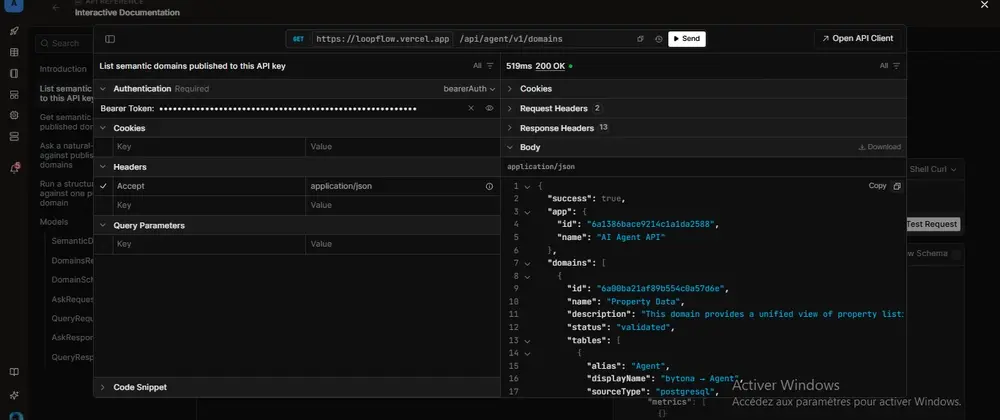This screenshot has height=420, width=1000.
Task: Fold the "app" object at line 3
Action: (x=527, y=212)
